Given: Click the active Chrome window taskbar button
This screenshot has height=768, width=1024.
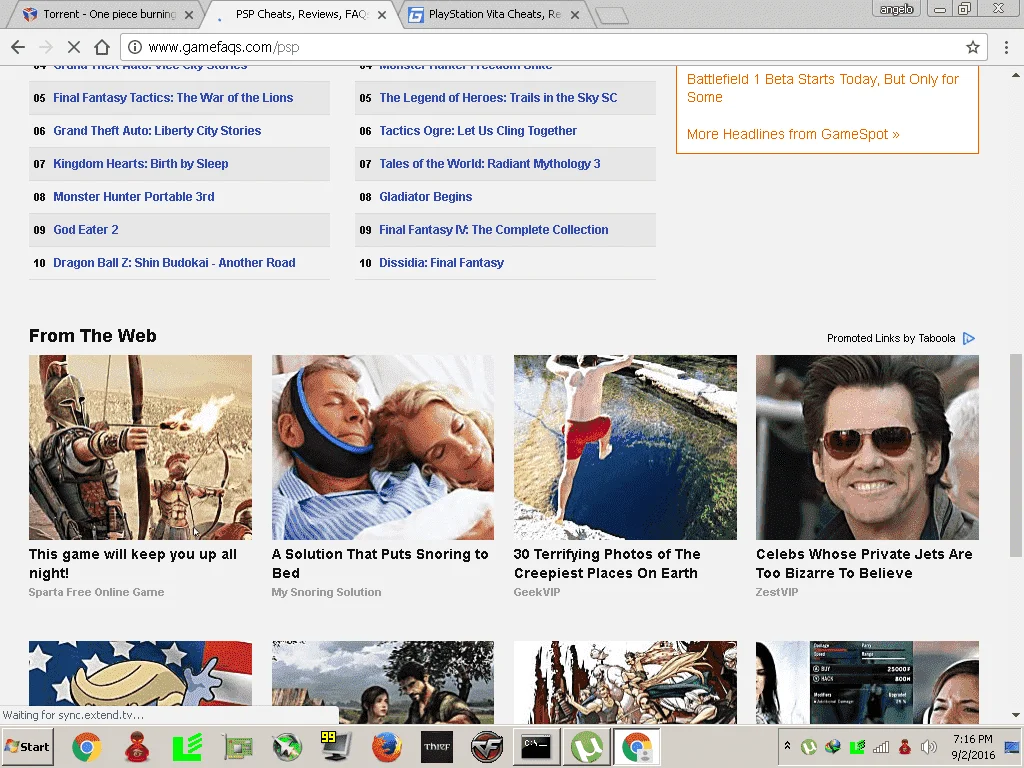Looking at the screenshot, I should pos(637,746).
